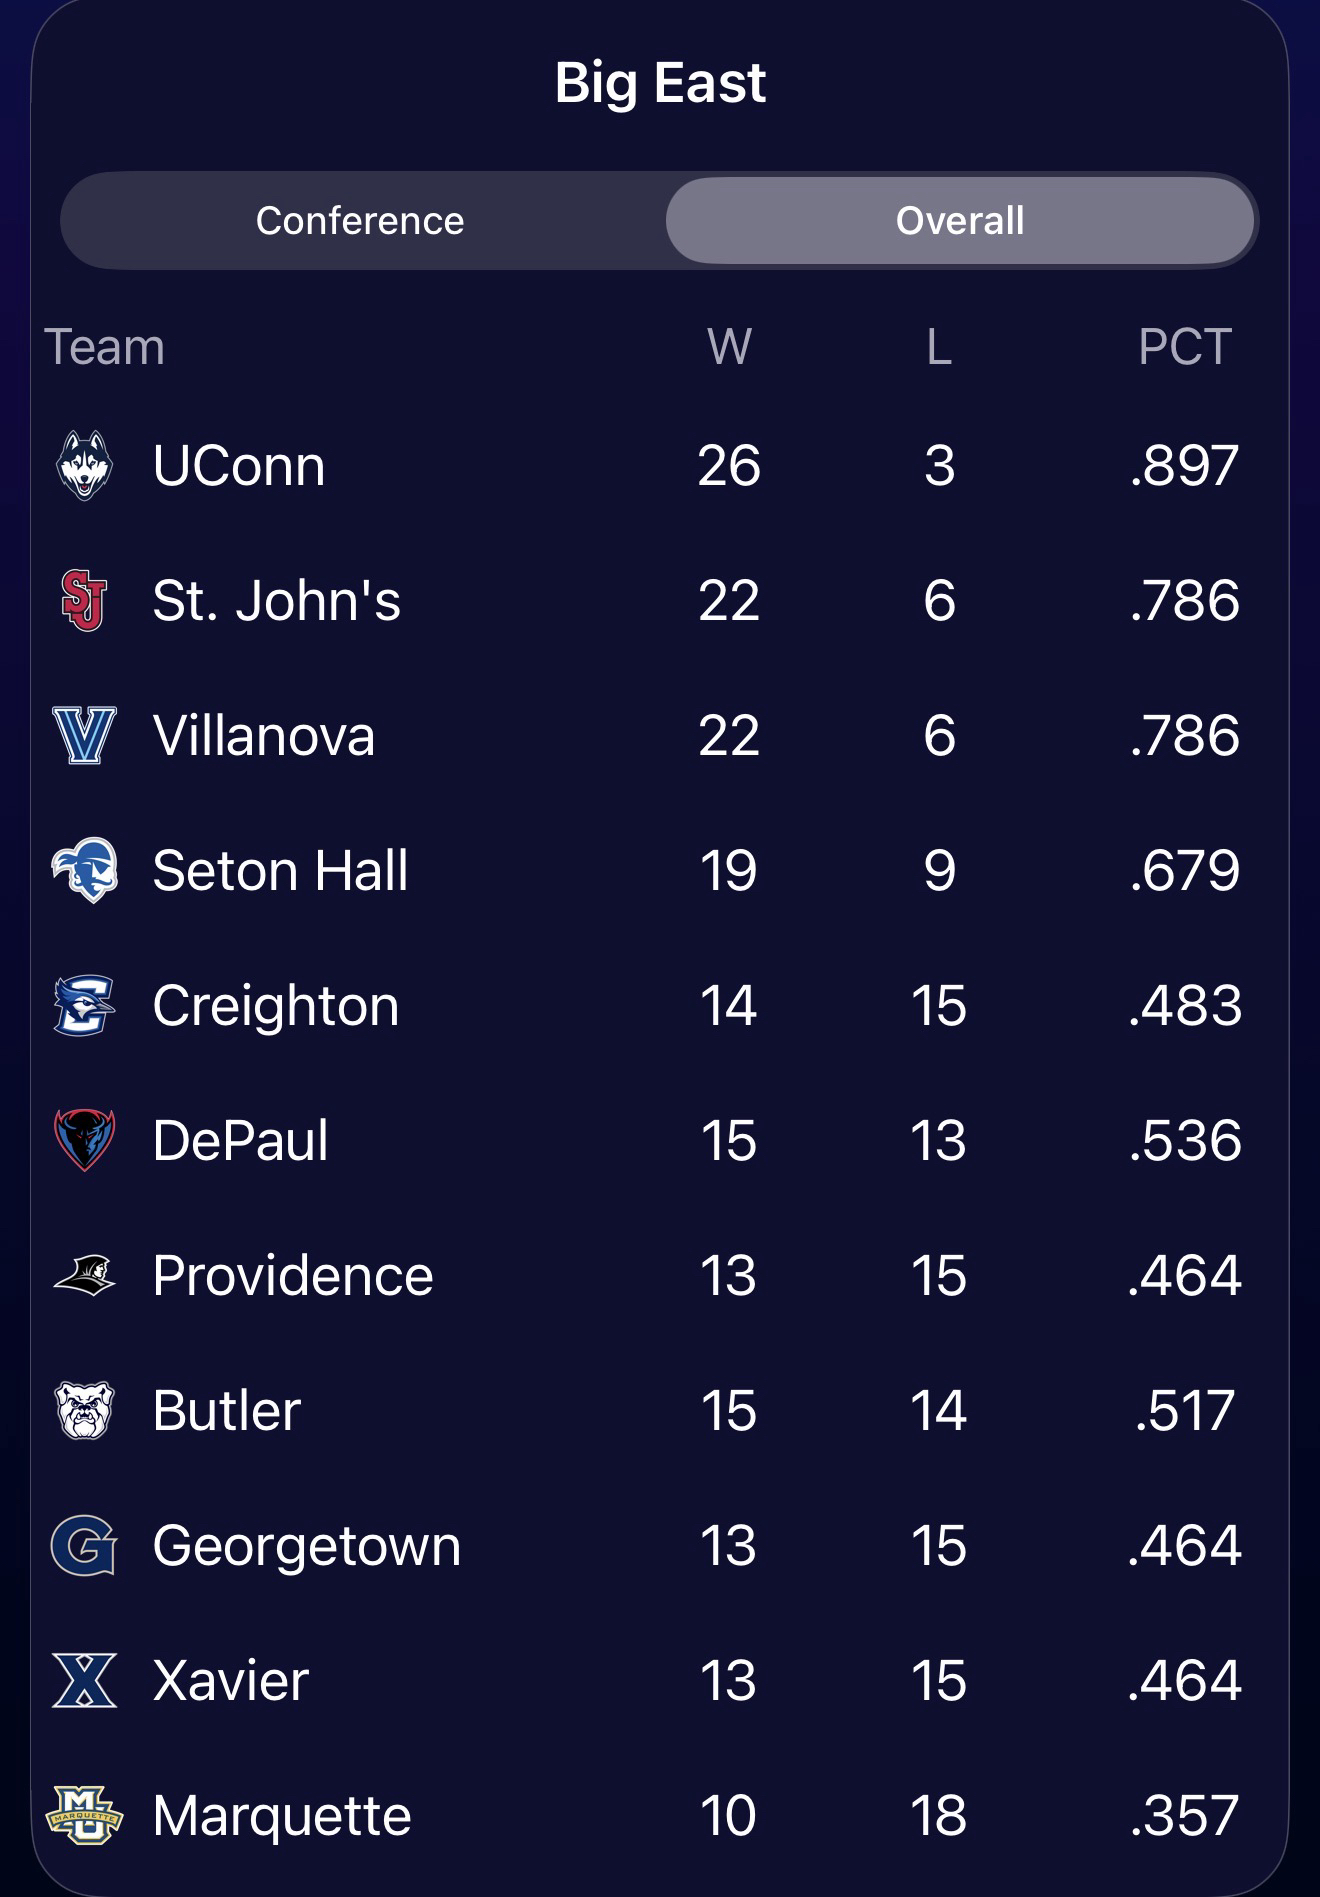Select the Overall standings tab
The width and height of the screenshot is (1320, 1897).
coord(960,221)
